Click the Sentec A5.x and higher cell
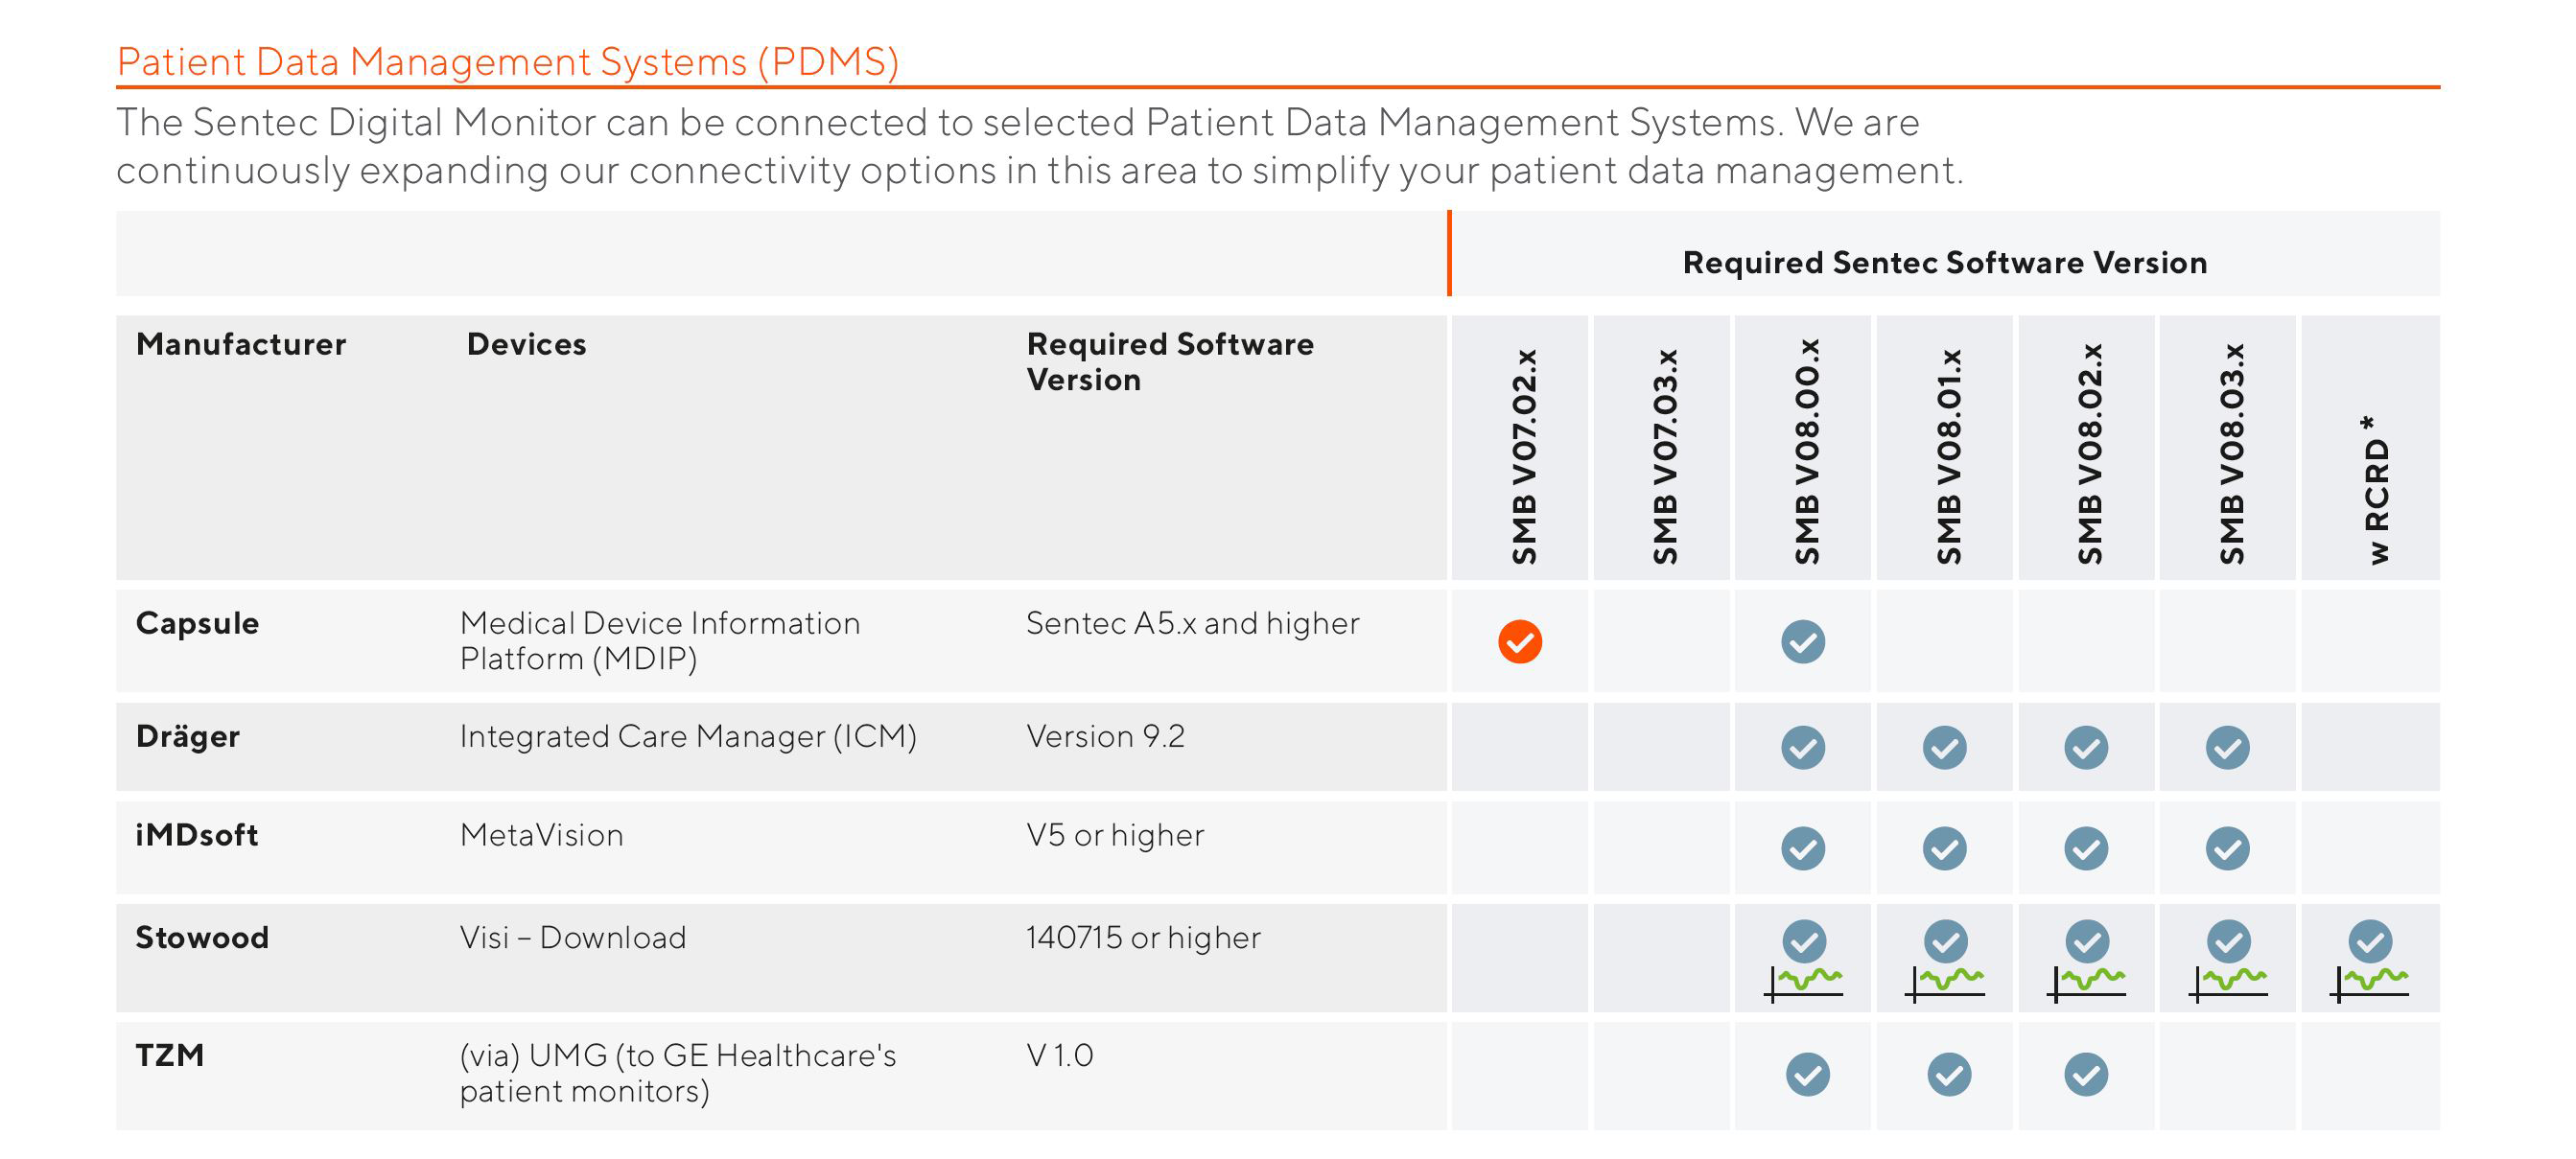2576x1159 pixels. click(x=1192, y=624)
